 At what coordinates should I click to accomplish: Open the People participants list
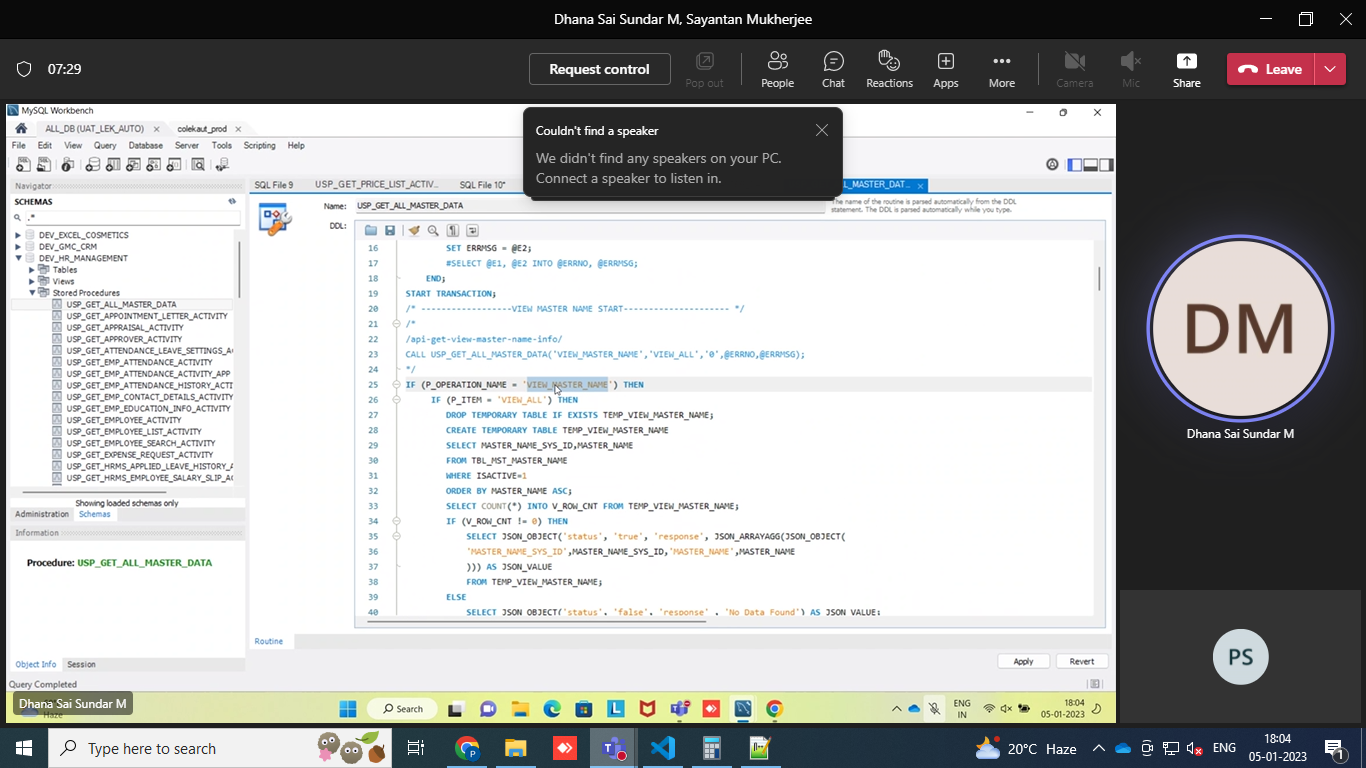tap(777, 69)
